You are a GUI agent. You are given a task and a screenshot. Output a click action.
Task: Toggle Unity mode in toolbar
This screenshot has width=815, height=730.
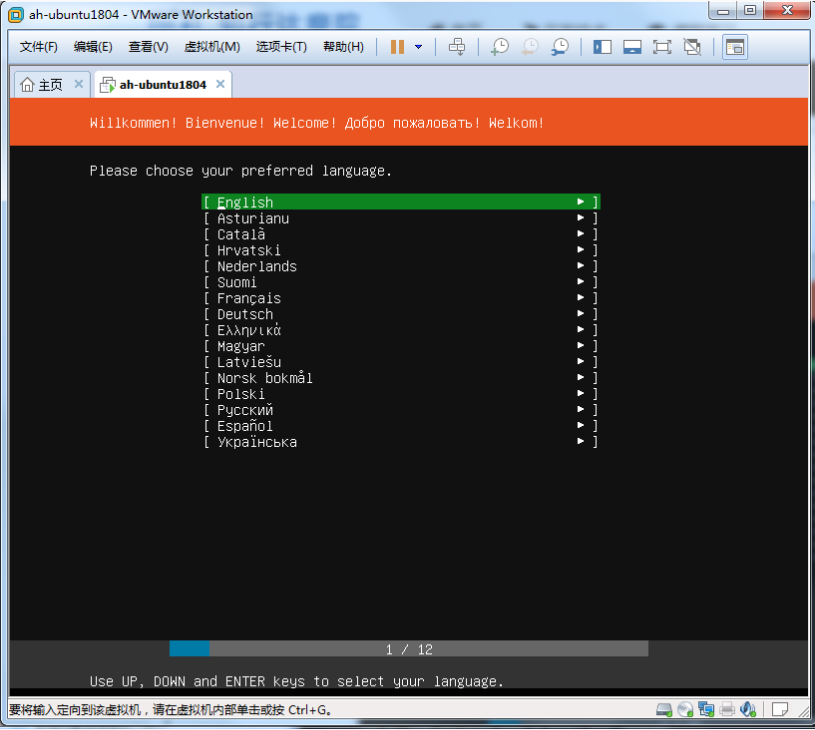(x=692, y=47)
